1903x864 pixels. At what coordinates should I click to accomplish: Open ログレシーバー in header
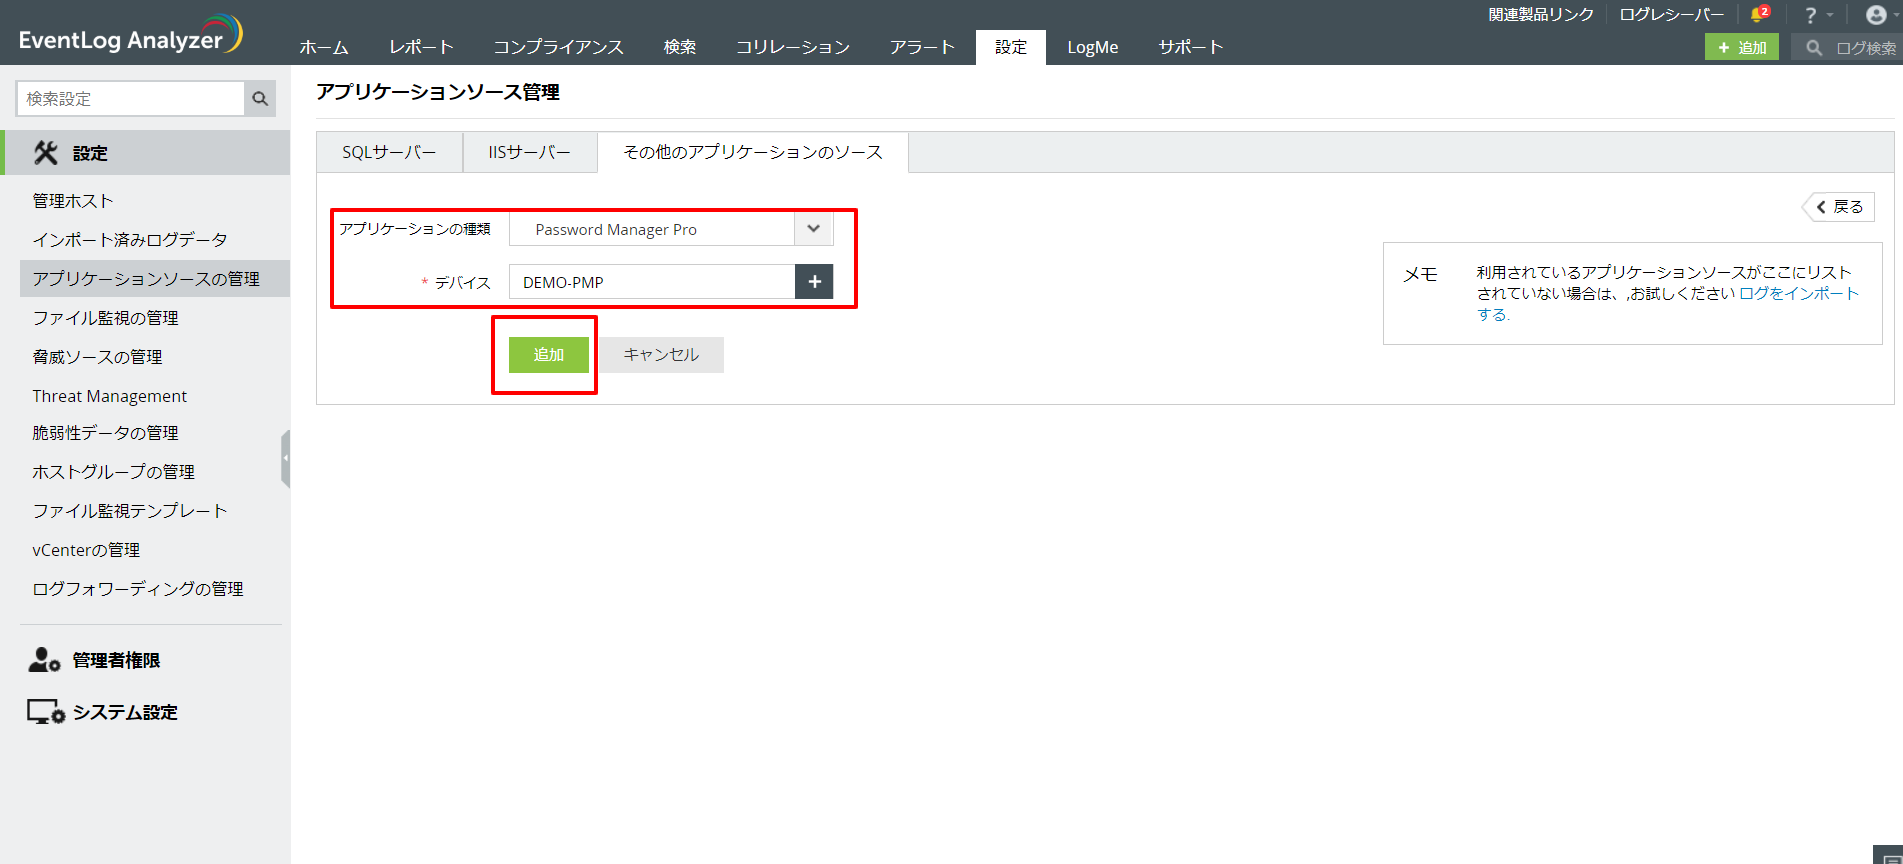coord(1672,15)
